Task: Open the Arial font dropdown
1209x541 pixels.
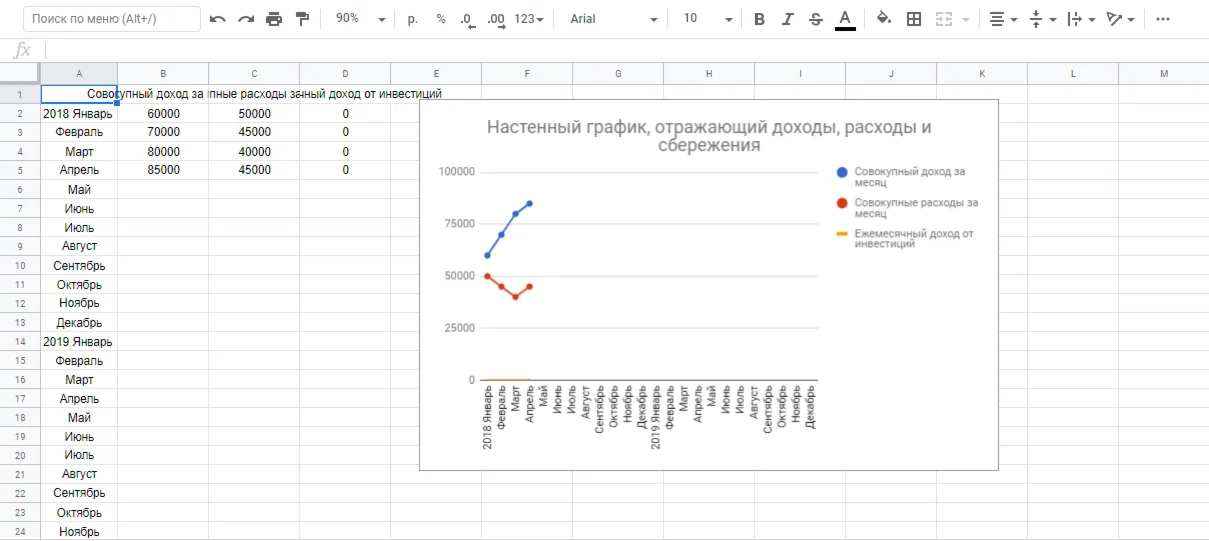Action: click(614, 19)
